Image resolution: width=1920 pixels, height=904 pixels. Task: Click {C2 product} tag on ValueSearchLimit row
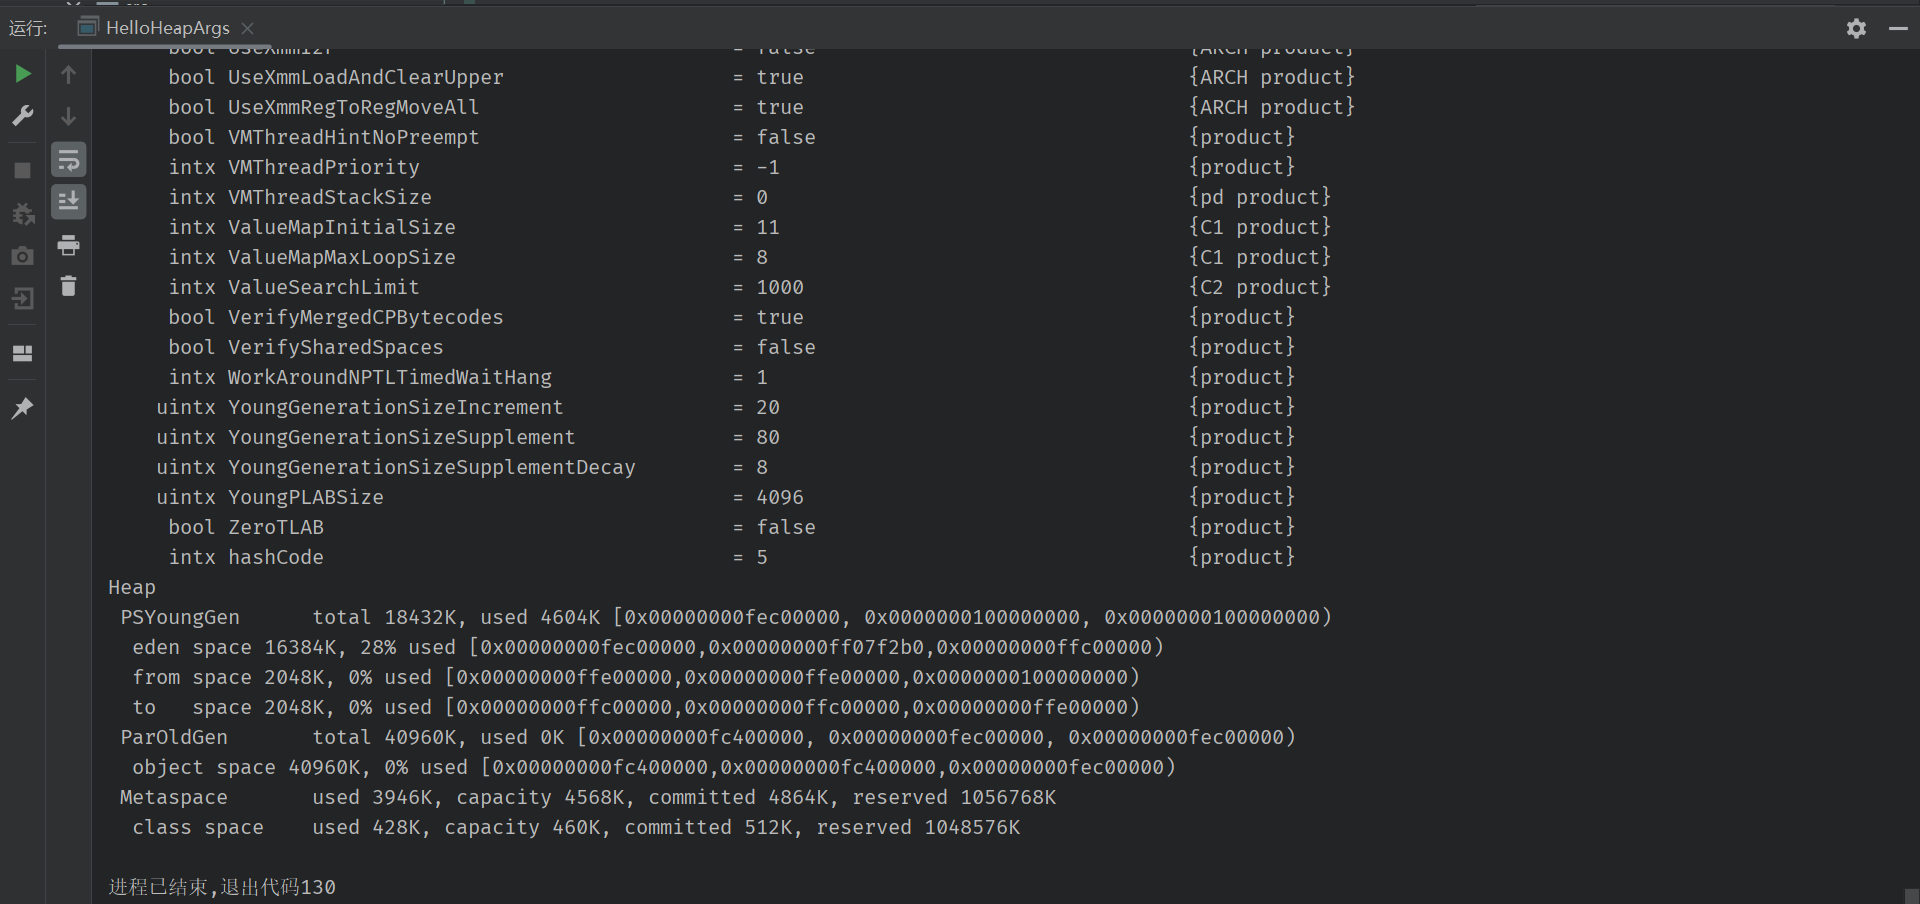[1260, 287]
